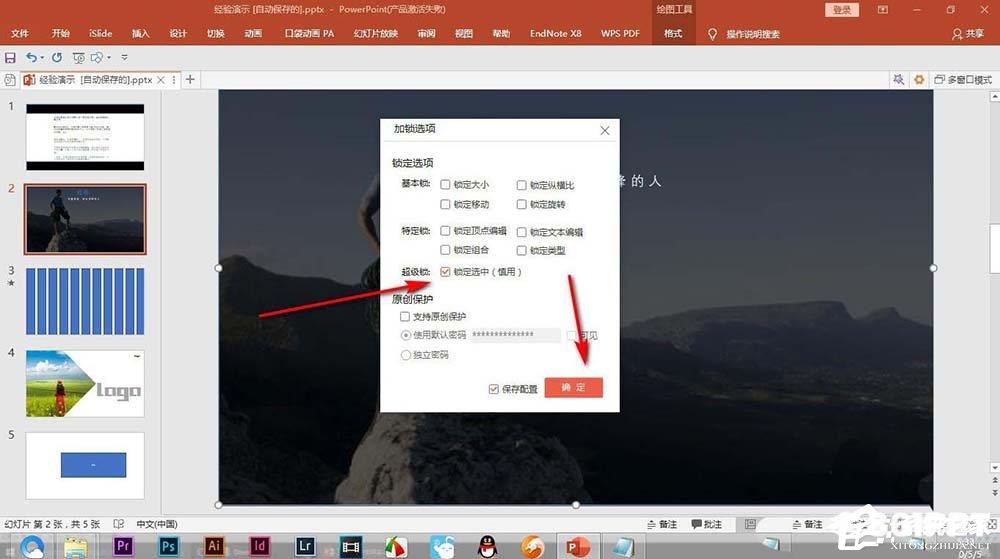Check the 锁定组合 checkbox
The height and width of the screenshot is (559, 1000).
[445, 250]
